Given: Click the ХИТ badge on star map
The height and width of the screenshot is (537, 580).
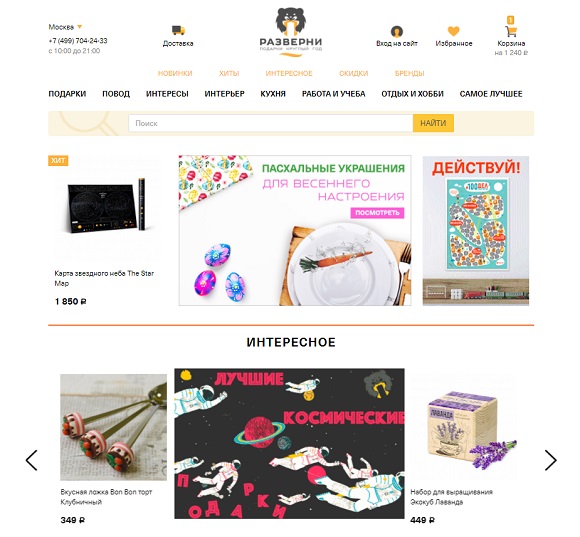Looking at the screenshot, I should (x=58, y=161).
